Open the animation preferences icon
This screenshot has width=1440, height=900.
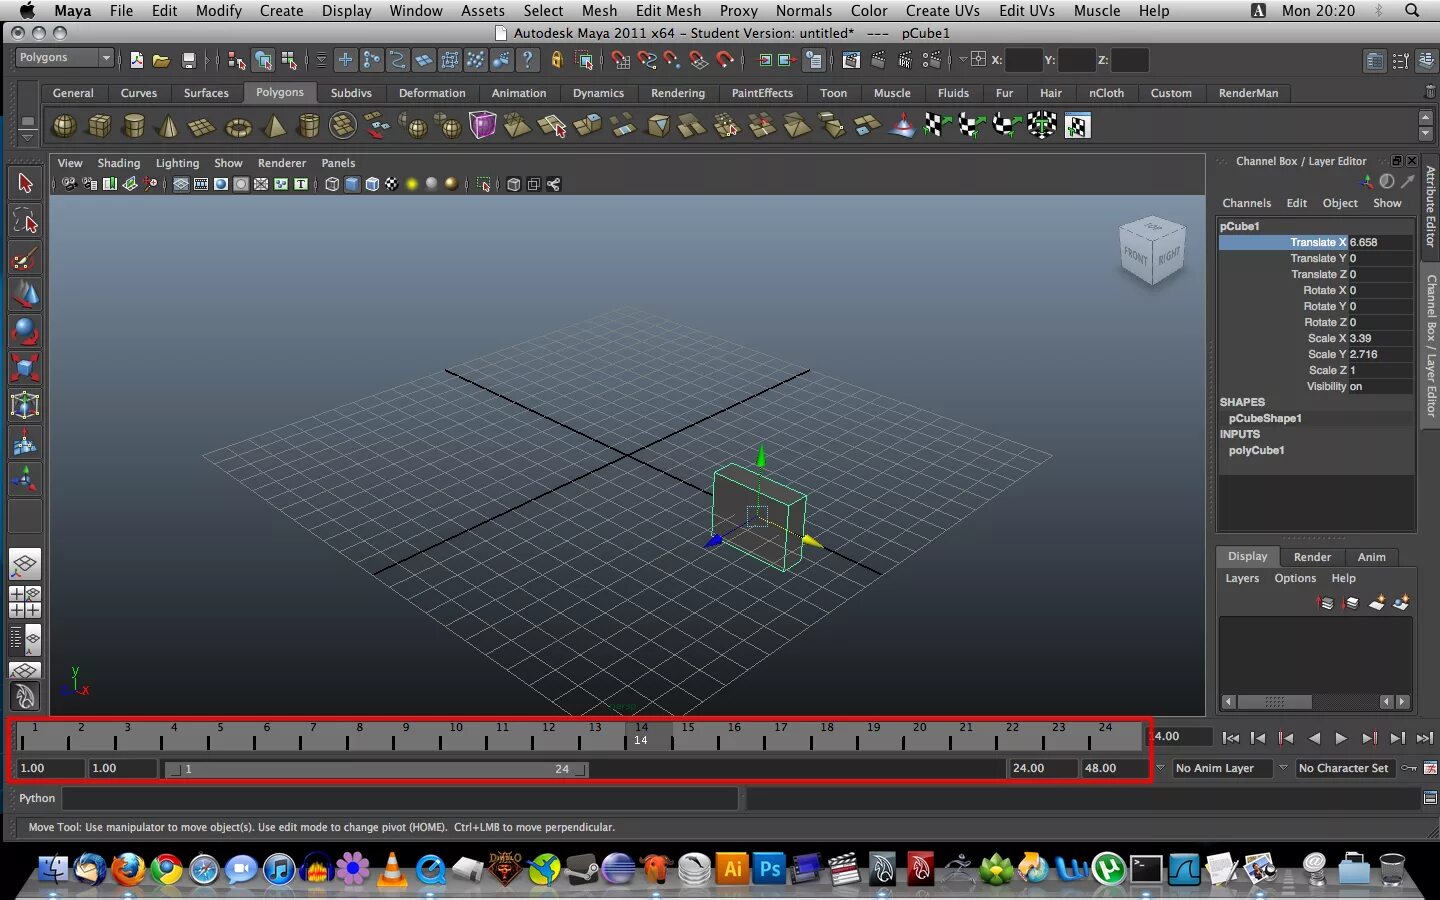pyautogui.click(x=1431, y=768)
